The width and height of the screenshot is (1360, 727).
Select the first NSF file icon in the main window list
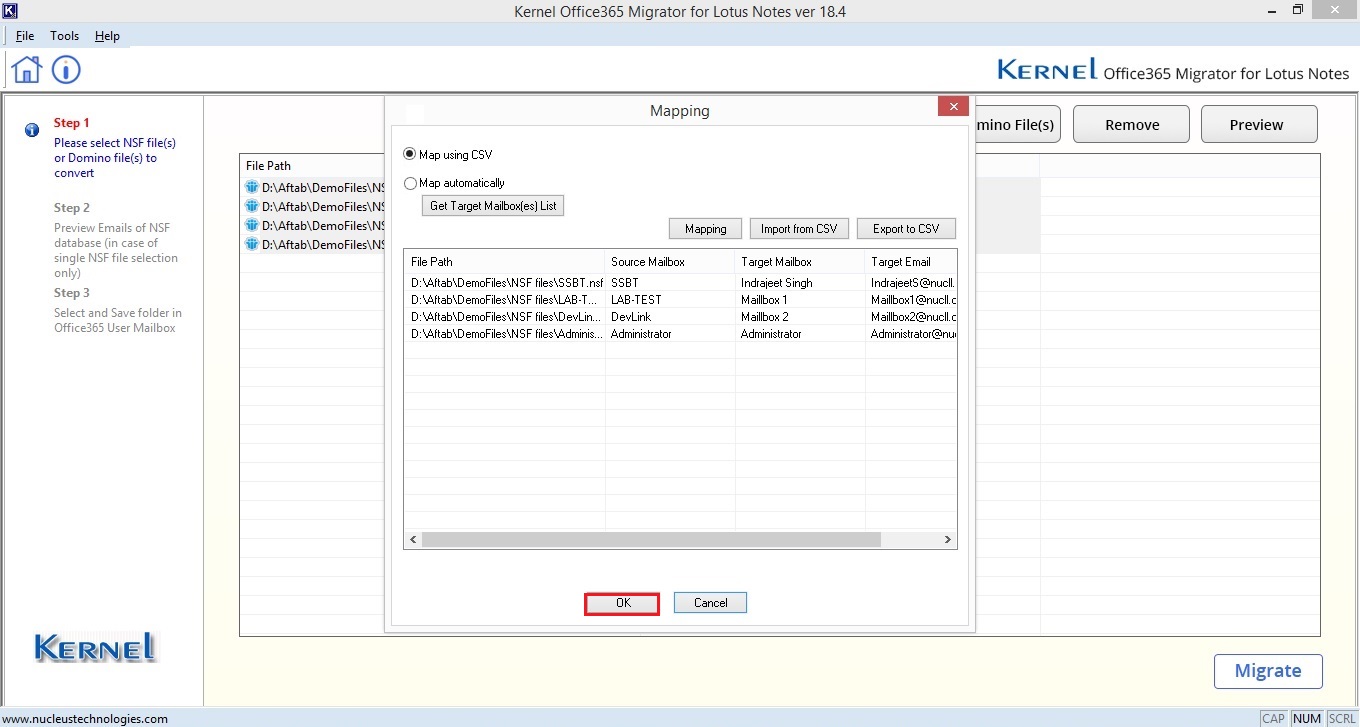(251, 187)
